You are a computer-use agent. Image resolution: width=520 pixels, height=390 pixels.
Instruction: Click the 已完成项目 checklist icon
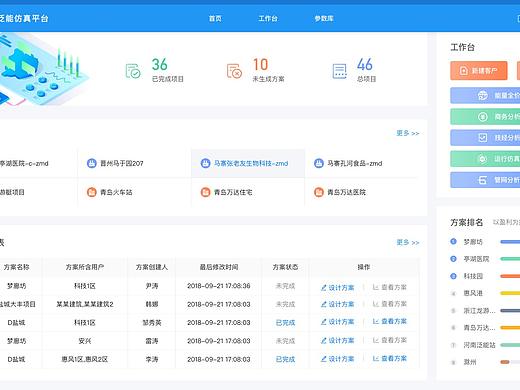click(133, 71)
